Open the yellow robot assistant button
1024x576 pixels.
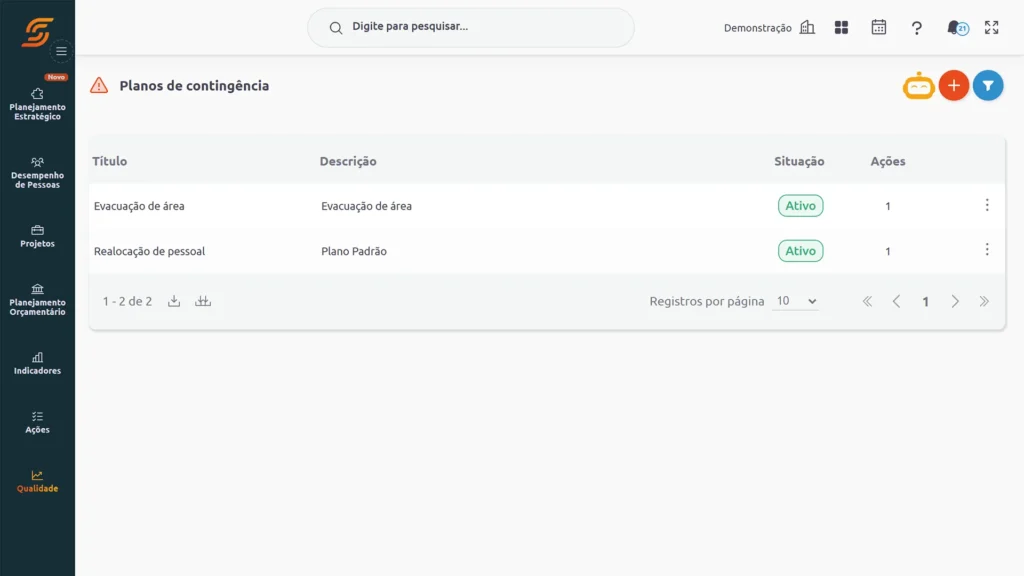pos(919,86)
